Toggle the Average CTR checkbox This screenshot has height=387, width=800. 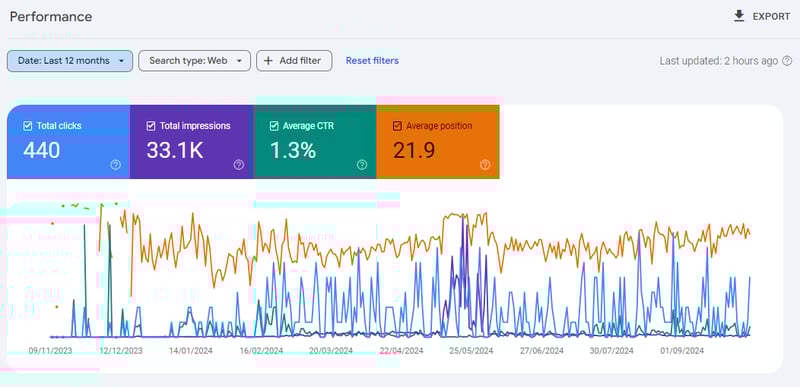(274, 126)
